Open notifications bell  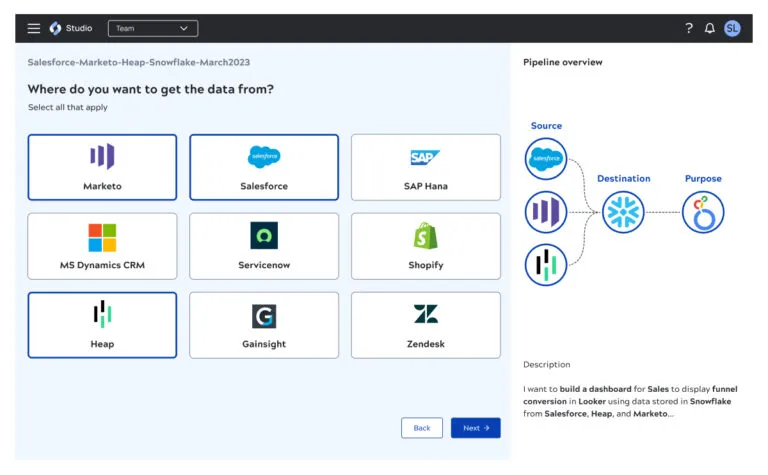(710, 28)
